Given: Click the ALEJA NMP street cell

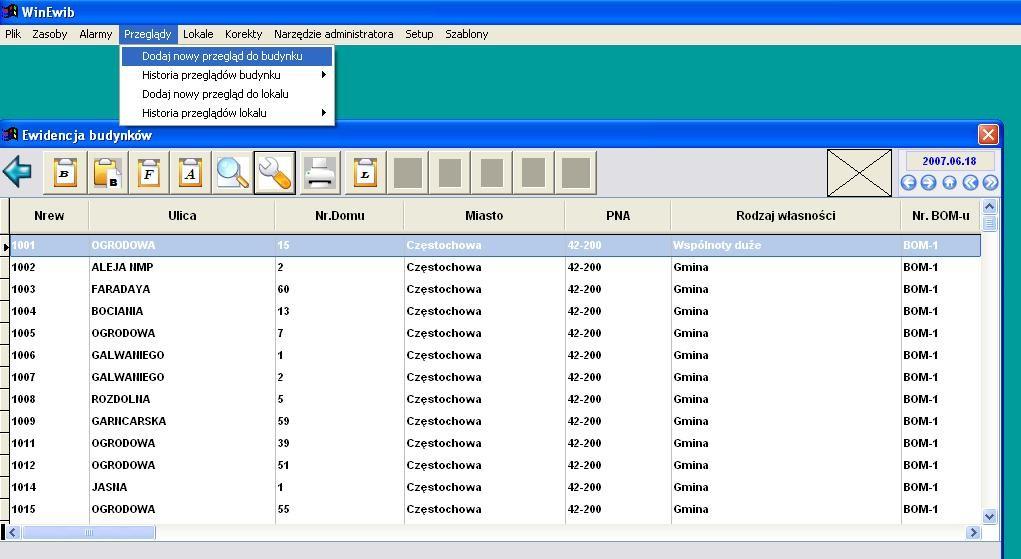Looking at the screenshot, I should (x=182, y=267).
